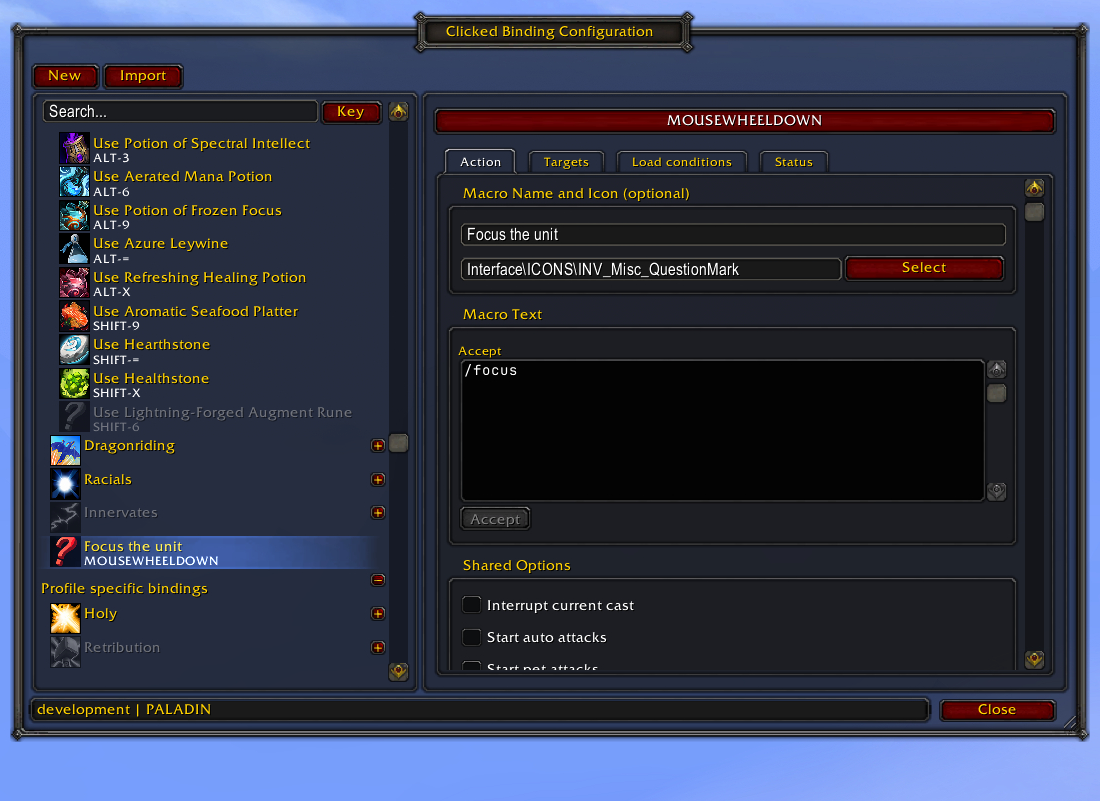Click the Aromatic Seafood Platter icon
Image resolution: width=1100 pixels, height=801 pixels.
(74, 317)
